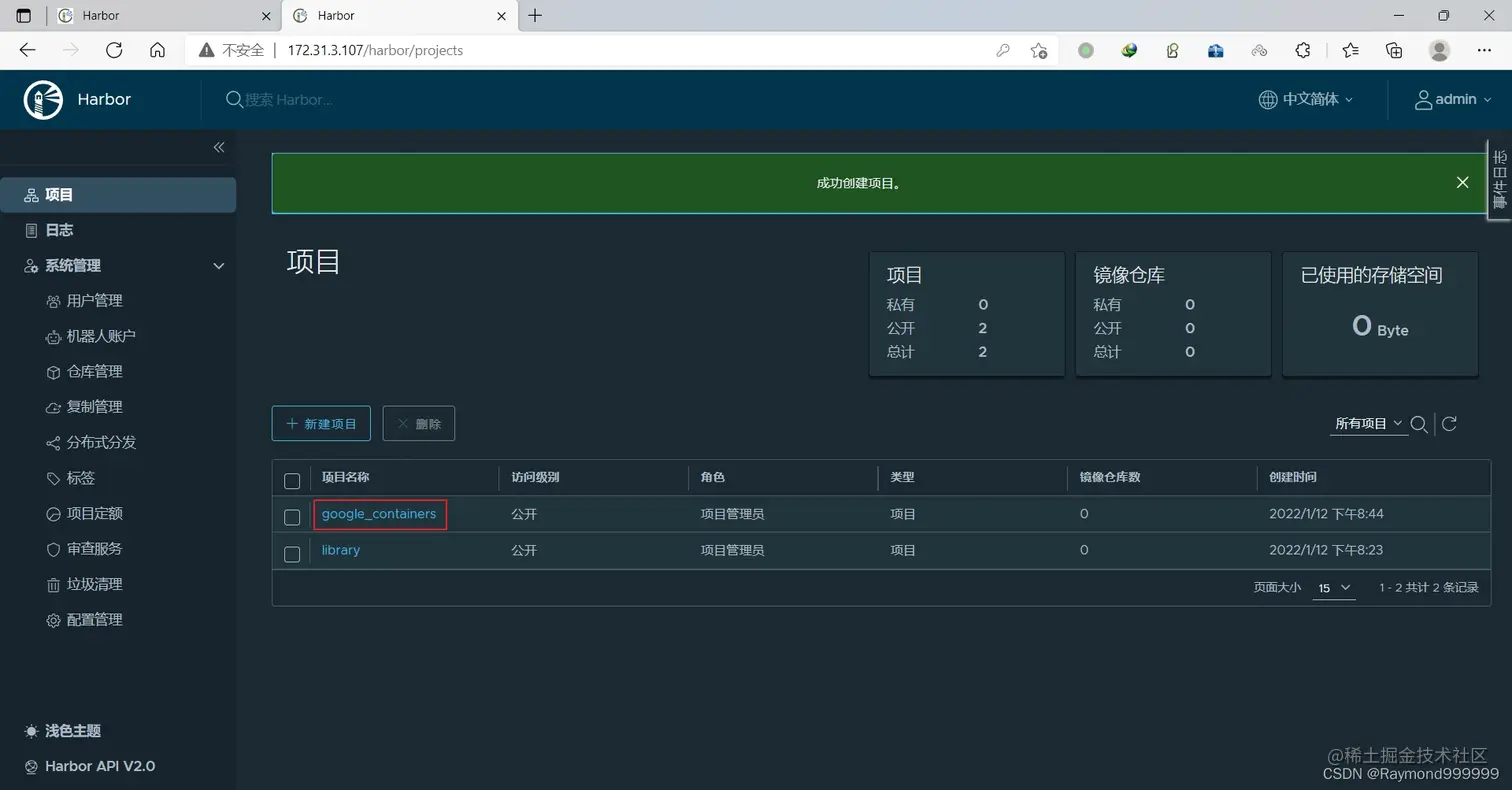This screenshot has width=1512, height=790.
Task: Open 机器人账户 robot accounts
Action: click(100, 336)
